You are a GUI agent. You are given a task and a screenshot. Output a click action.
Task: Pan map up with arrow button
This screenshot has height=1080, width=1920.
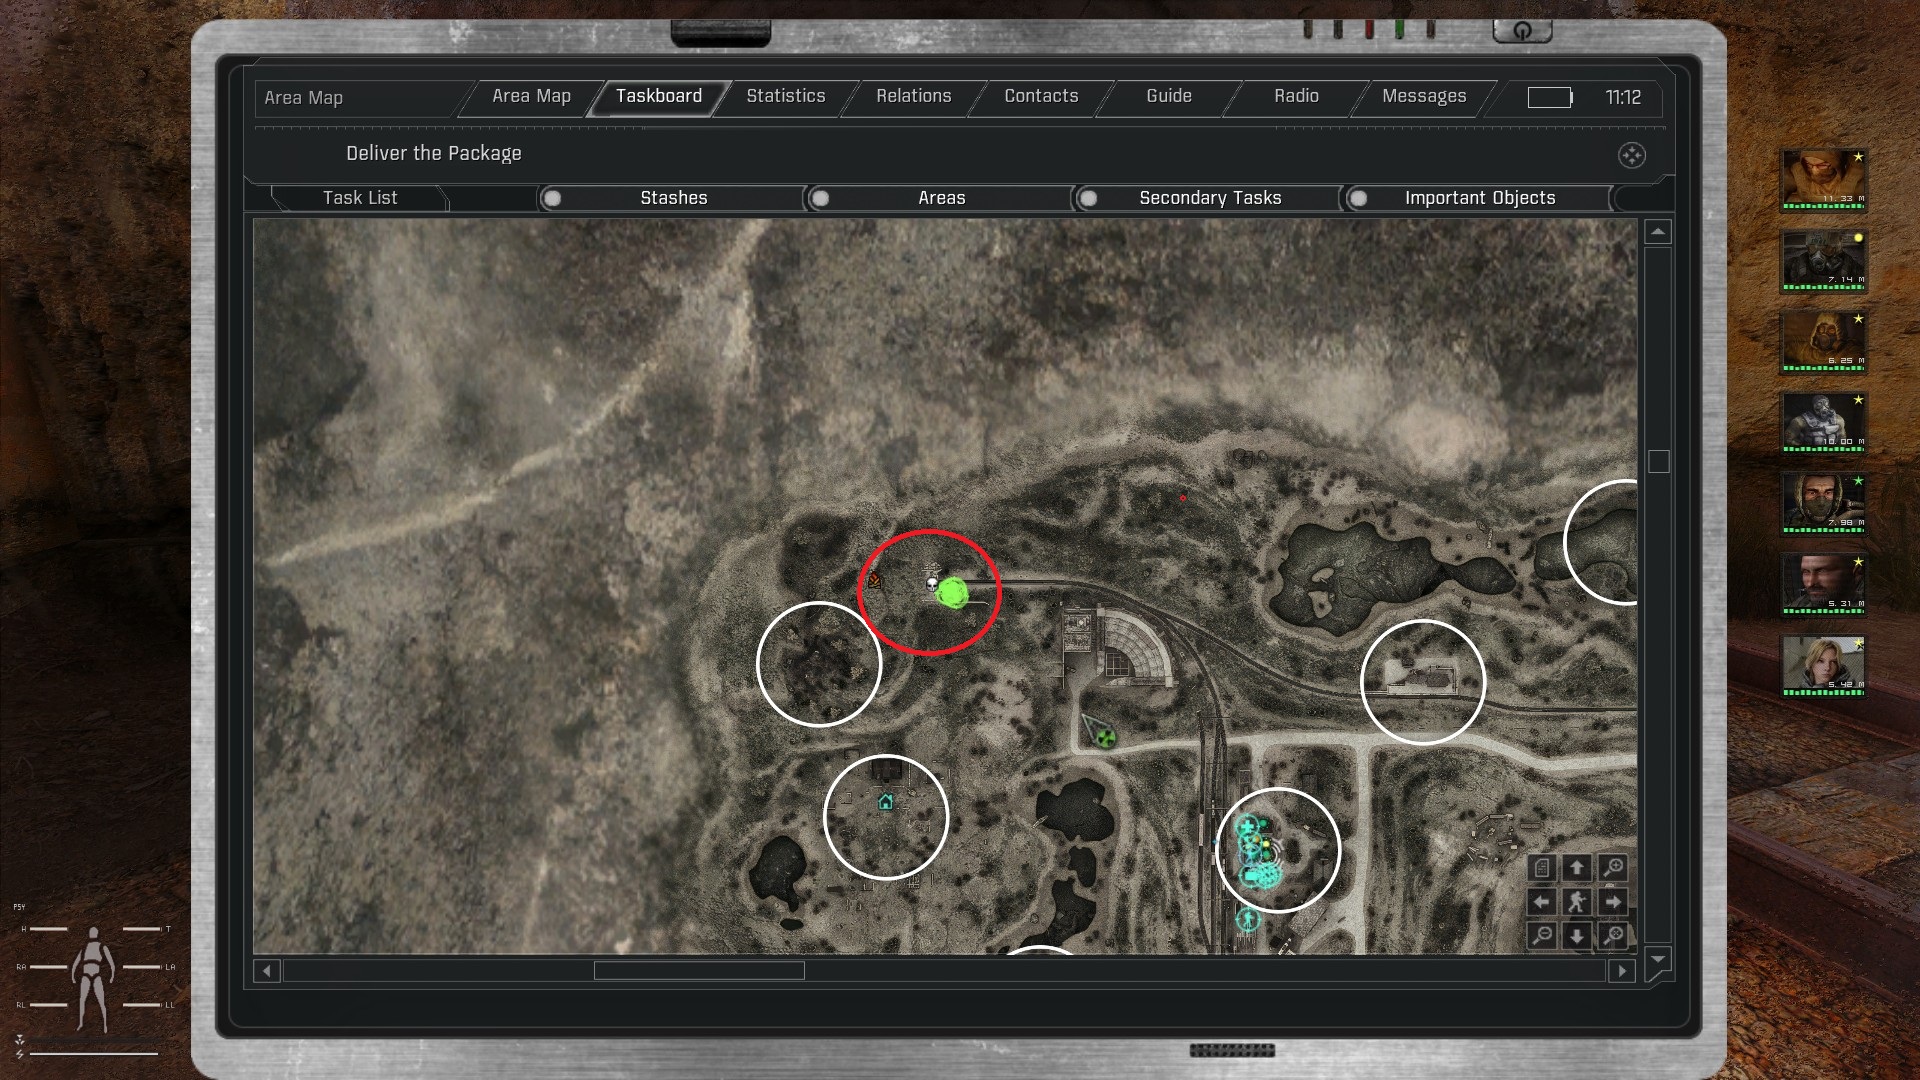[x=1577, y=867]
